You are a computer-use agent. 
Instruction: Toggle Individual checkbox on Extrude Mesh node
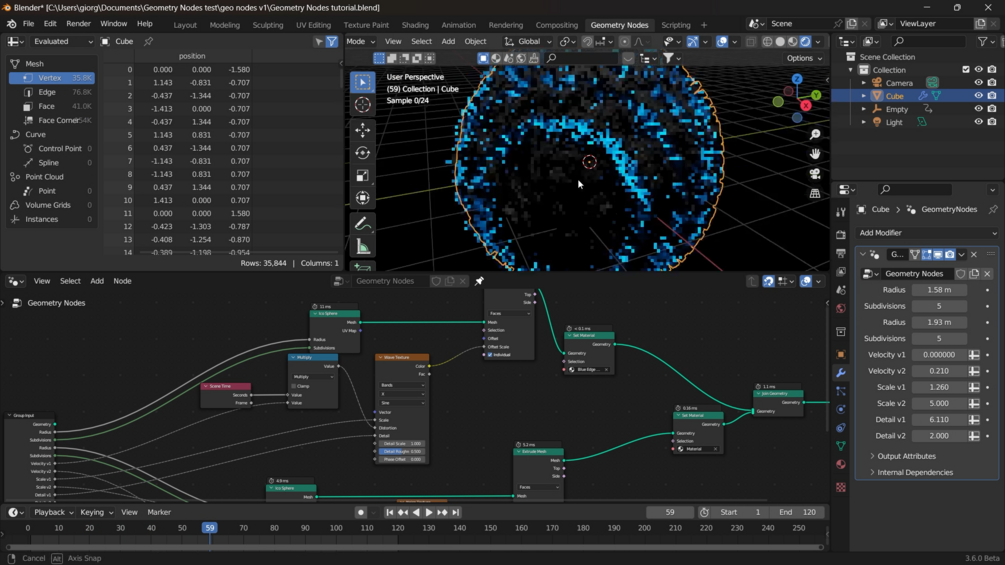pyautogui.click(x=490, y=354)
